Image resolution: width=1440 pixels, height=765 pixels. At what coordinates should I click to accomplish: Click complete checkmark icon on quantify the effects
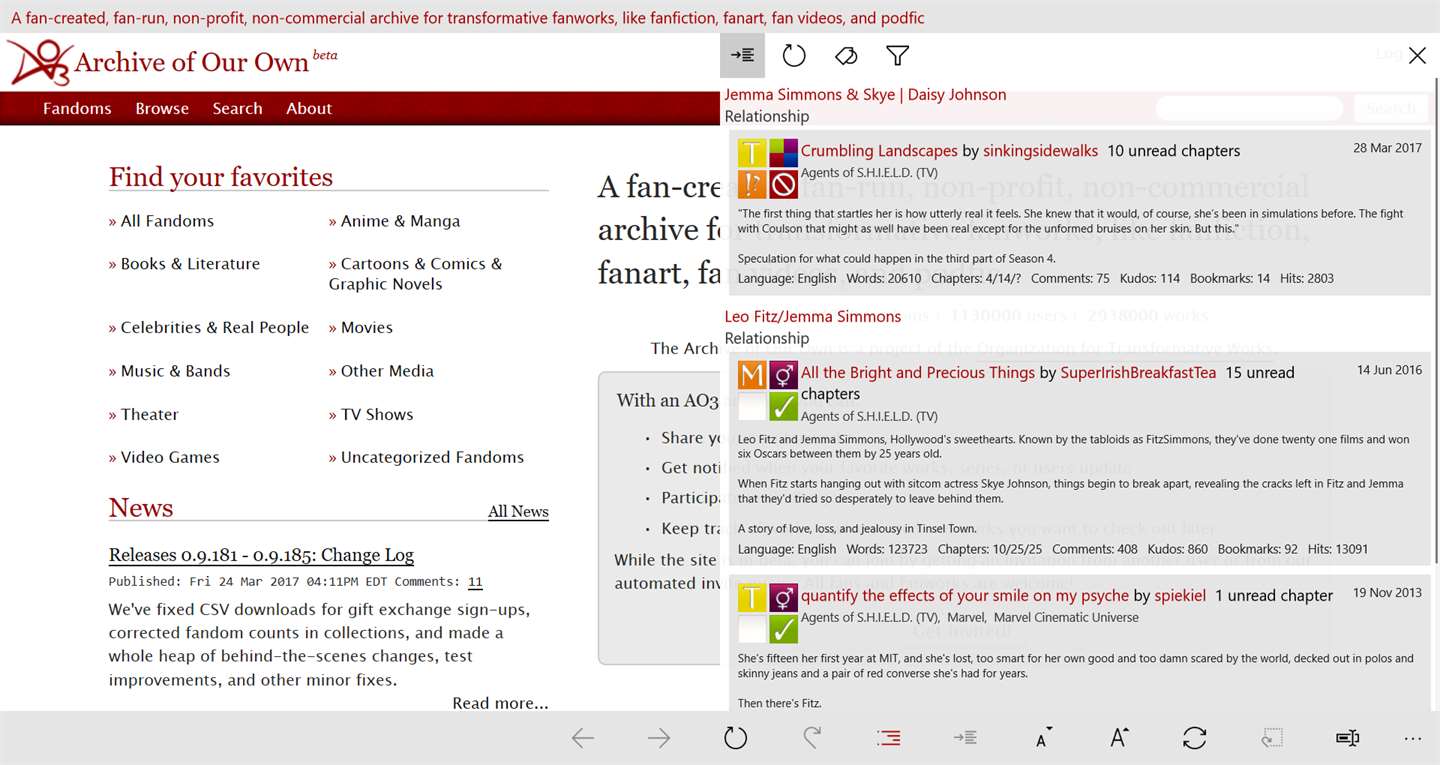tap(783, 629)
